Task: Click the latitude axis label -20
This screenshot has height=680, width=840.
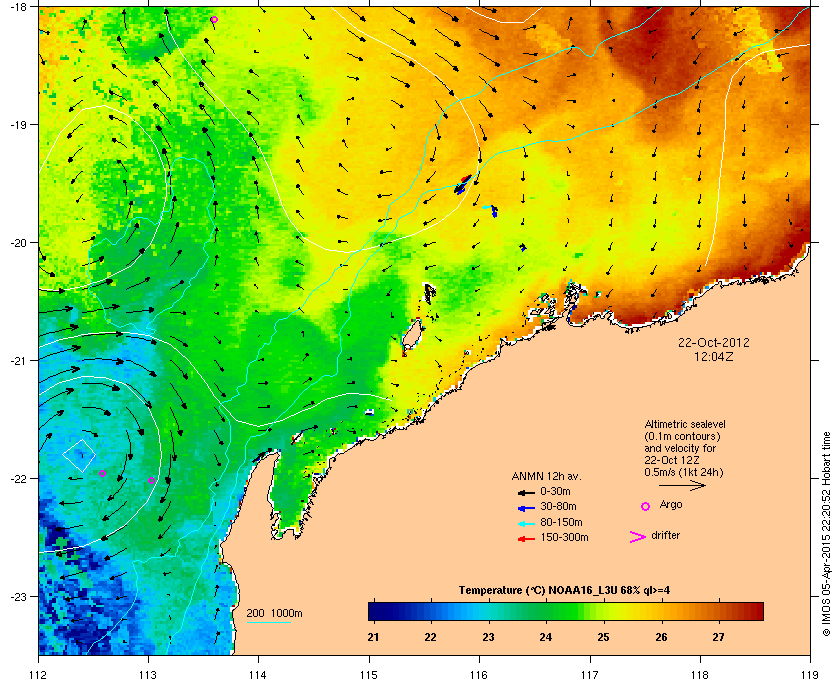Action: 17,243
